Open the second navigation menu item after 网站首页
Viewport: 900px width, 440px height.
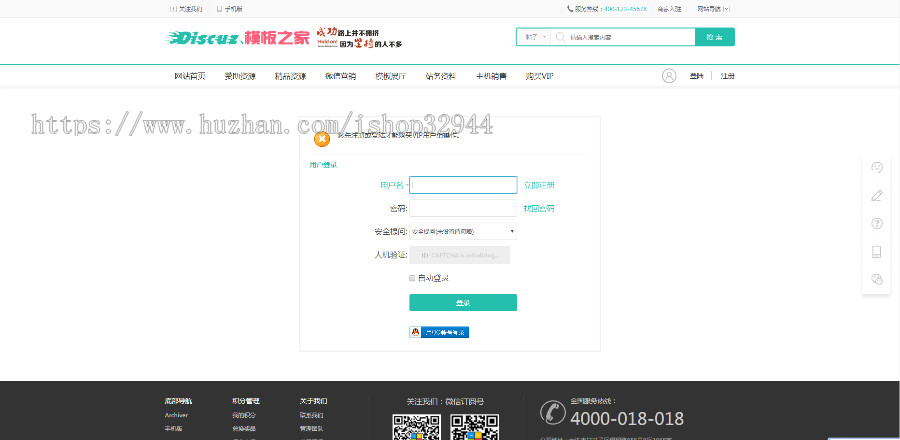(240, 76)
